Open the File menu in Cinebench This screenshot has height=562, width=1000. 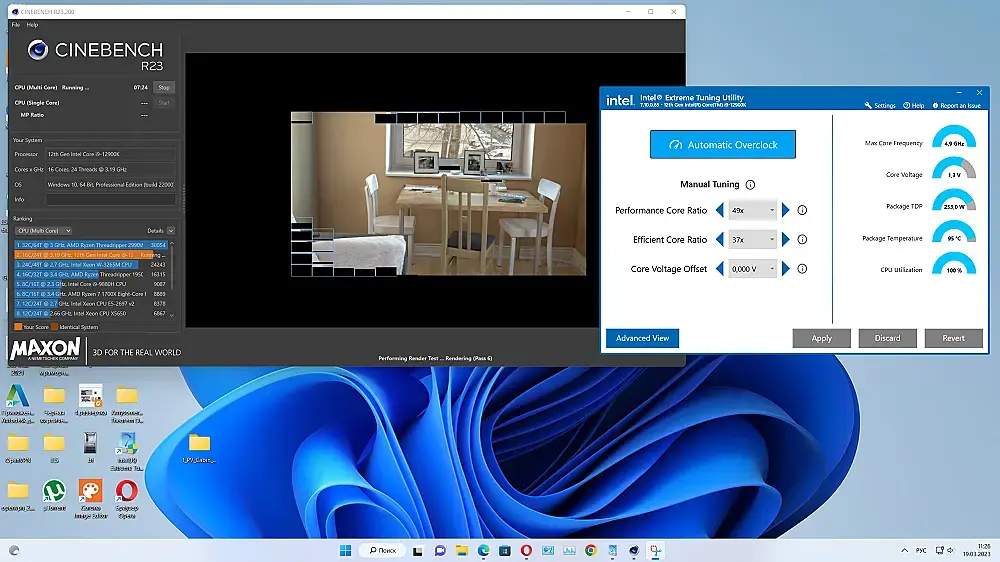(16, 25)
